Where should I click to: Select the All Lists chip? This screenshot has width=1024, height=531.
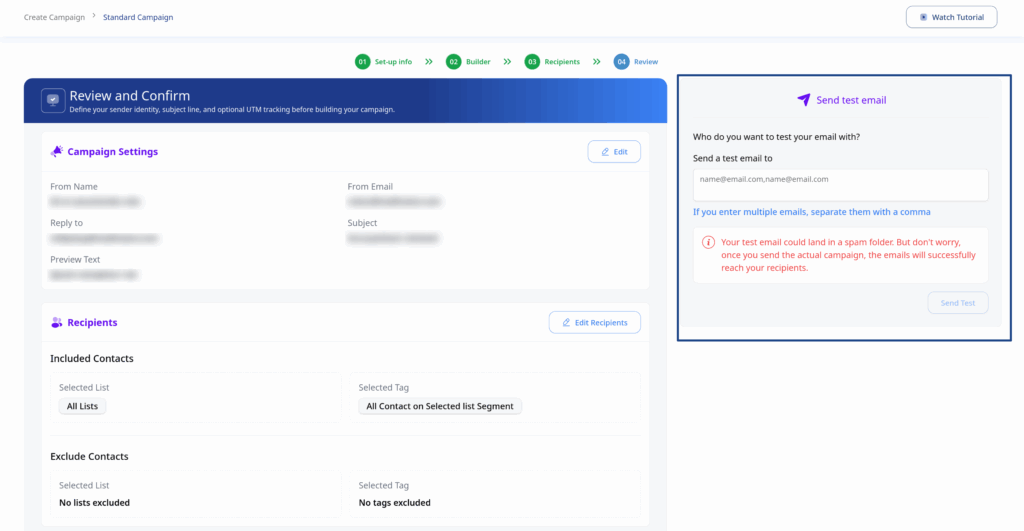(x=82, y=406)
